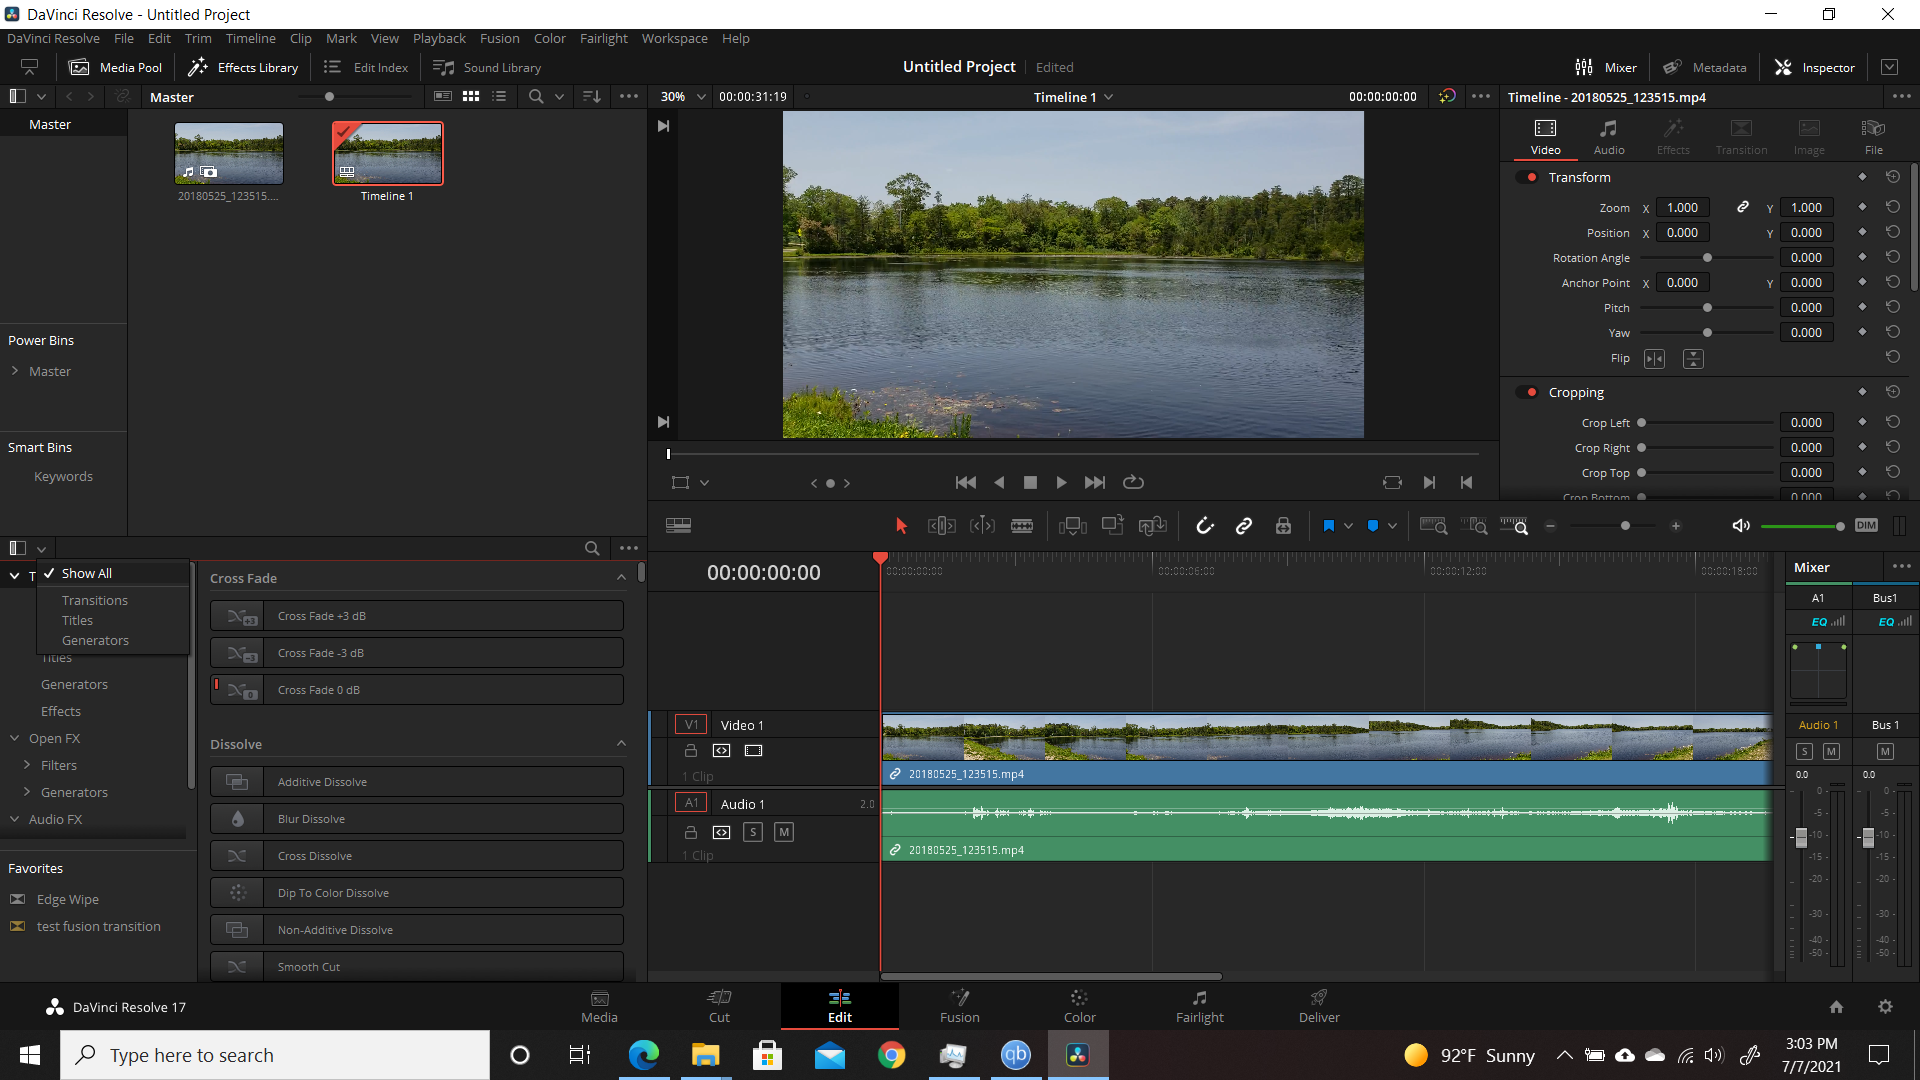Toggle Loop playback icon

(x=1133, y=483)
